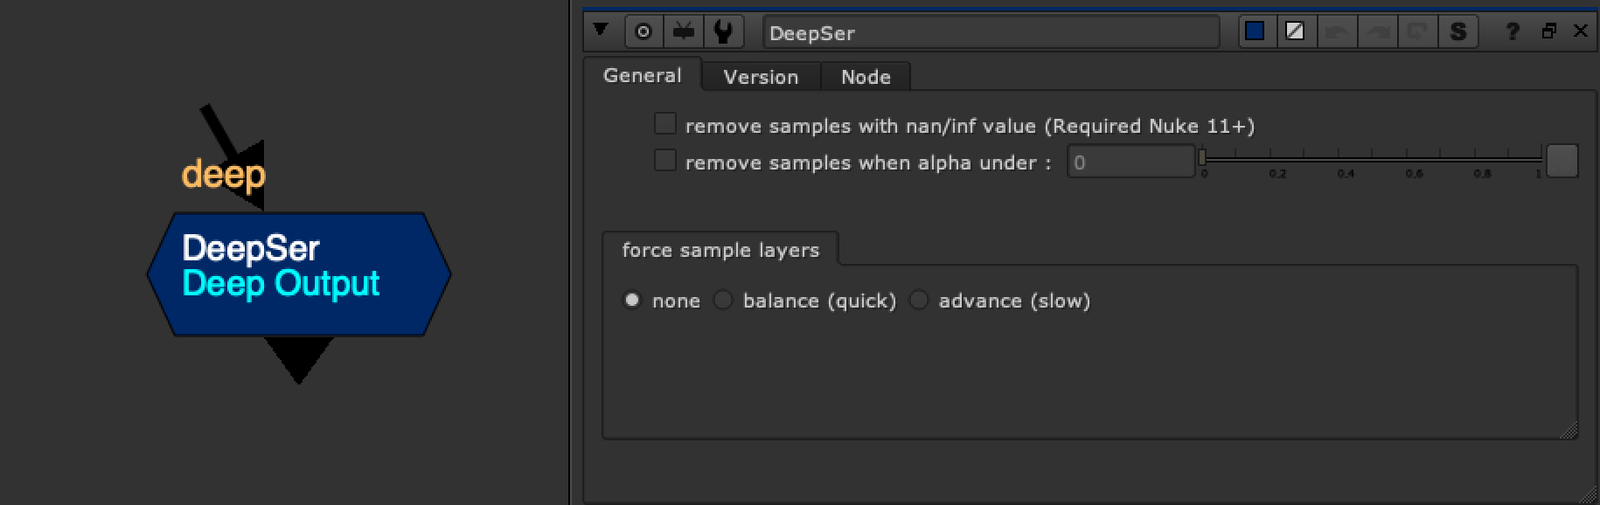Edit the DeepSer node name field

(x=991, y=33)
